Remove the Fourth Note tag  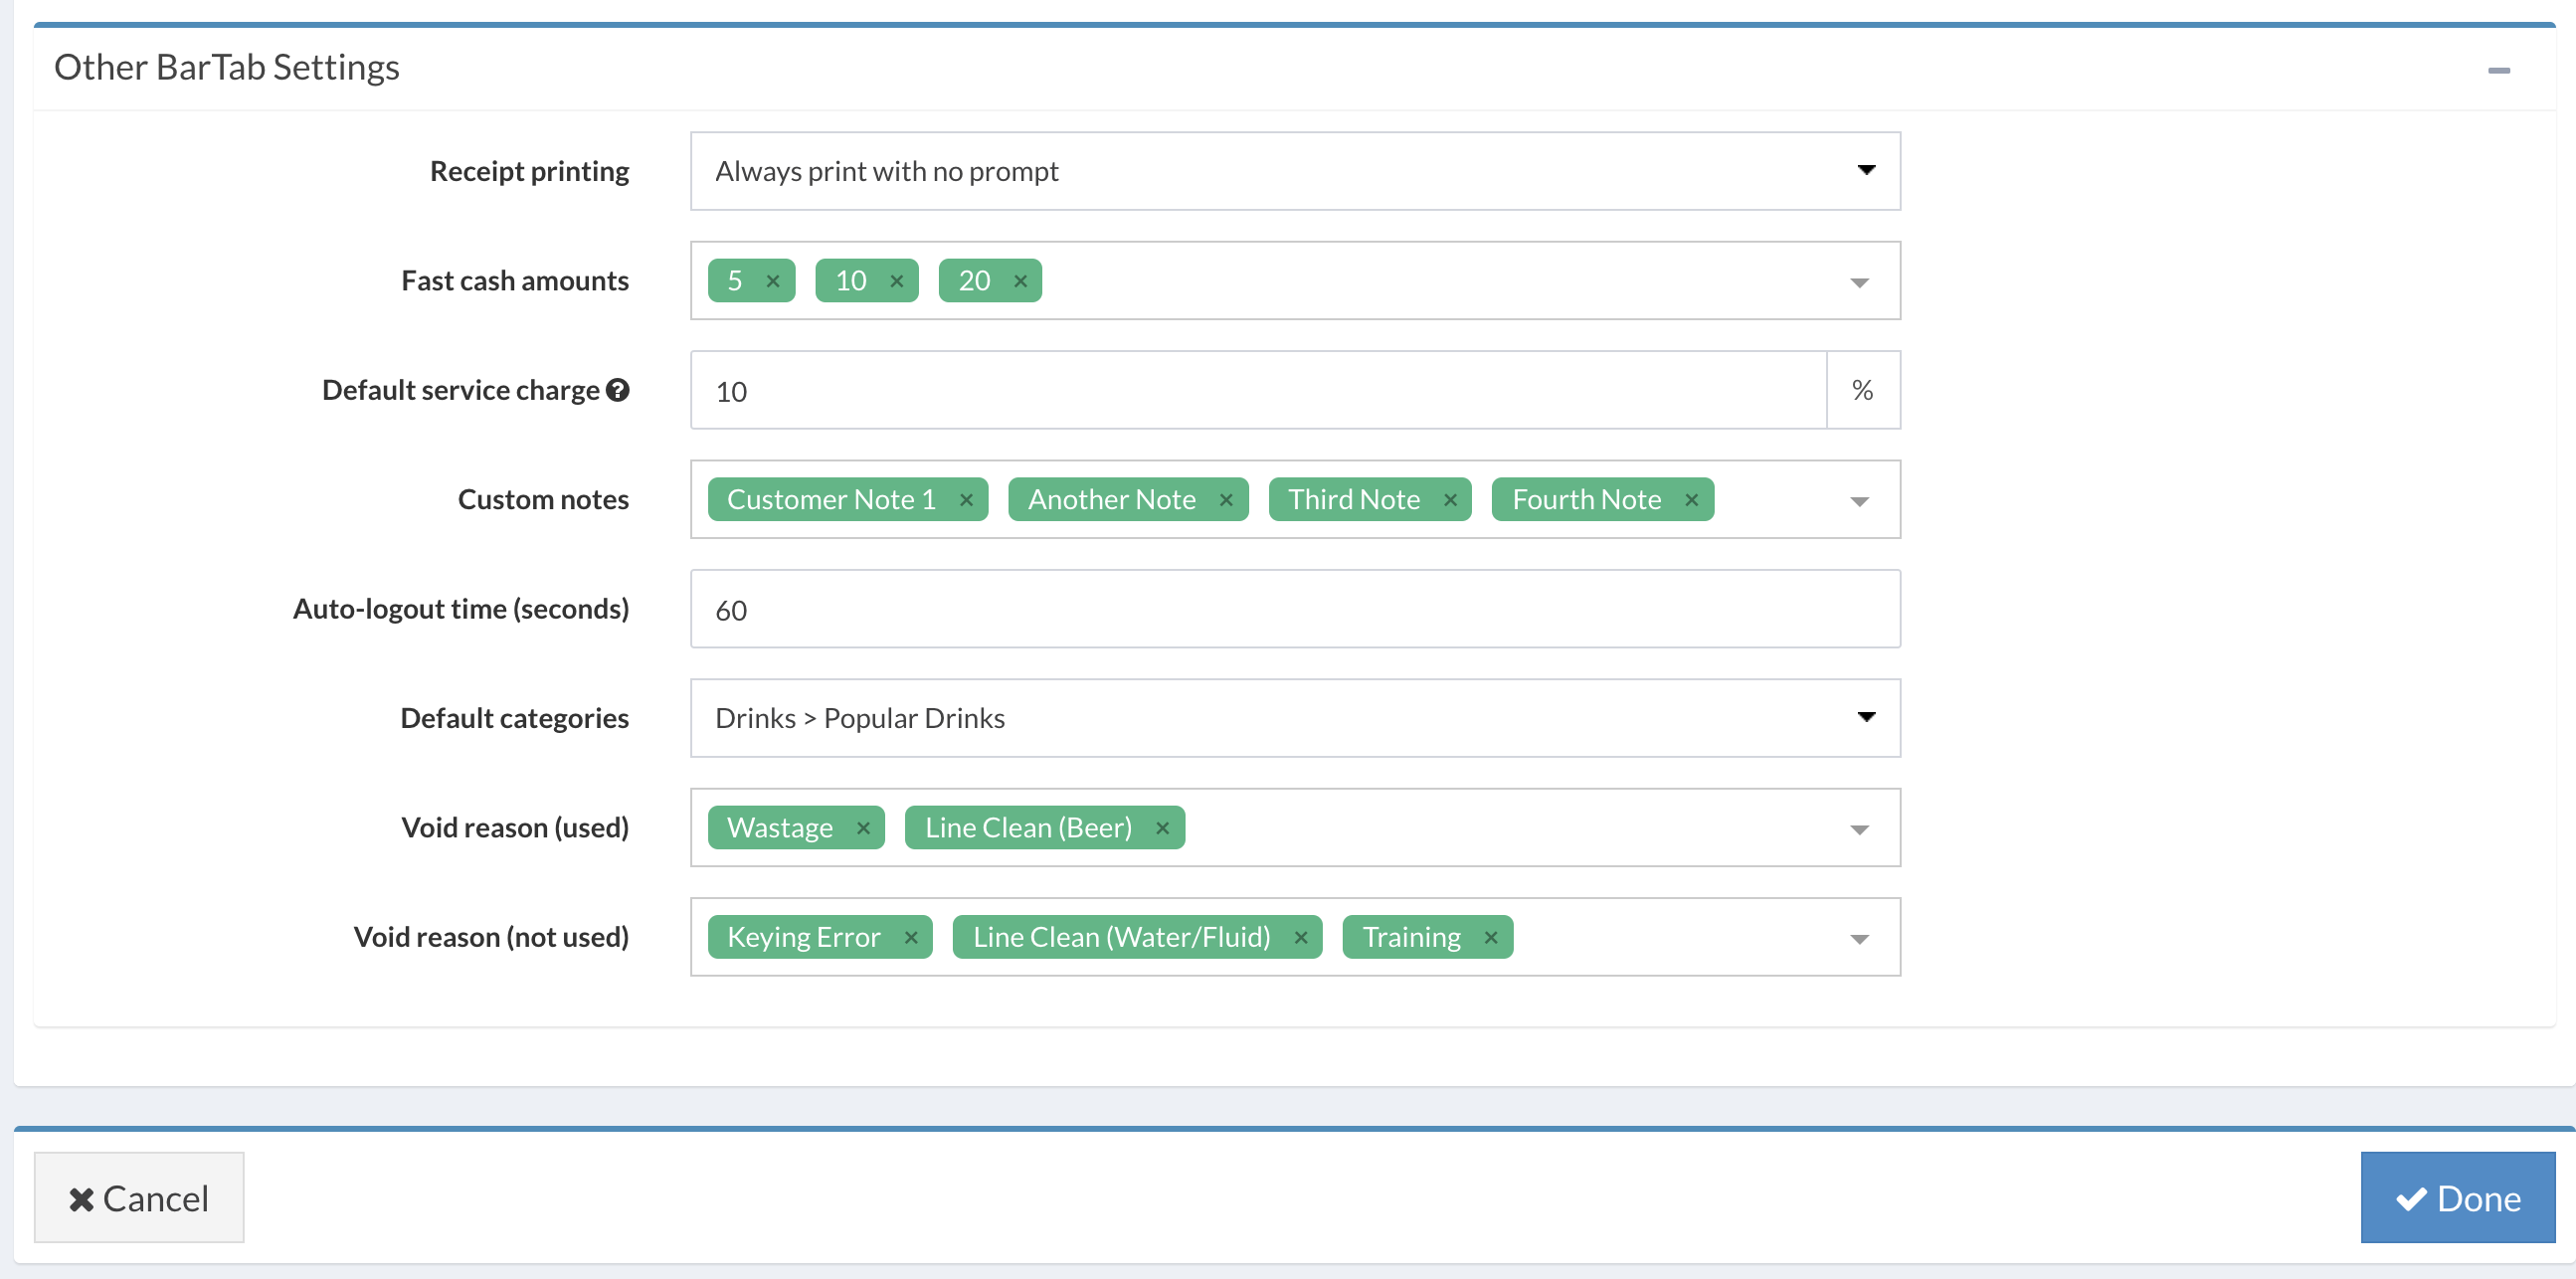[1691, 500]
